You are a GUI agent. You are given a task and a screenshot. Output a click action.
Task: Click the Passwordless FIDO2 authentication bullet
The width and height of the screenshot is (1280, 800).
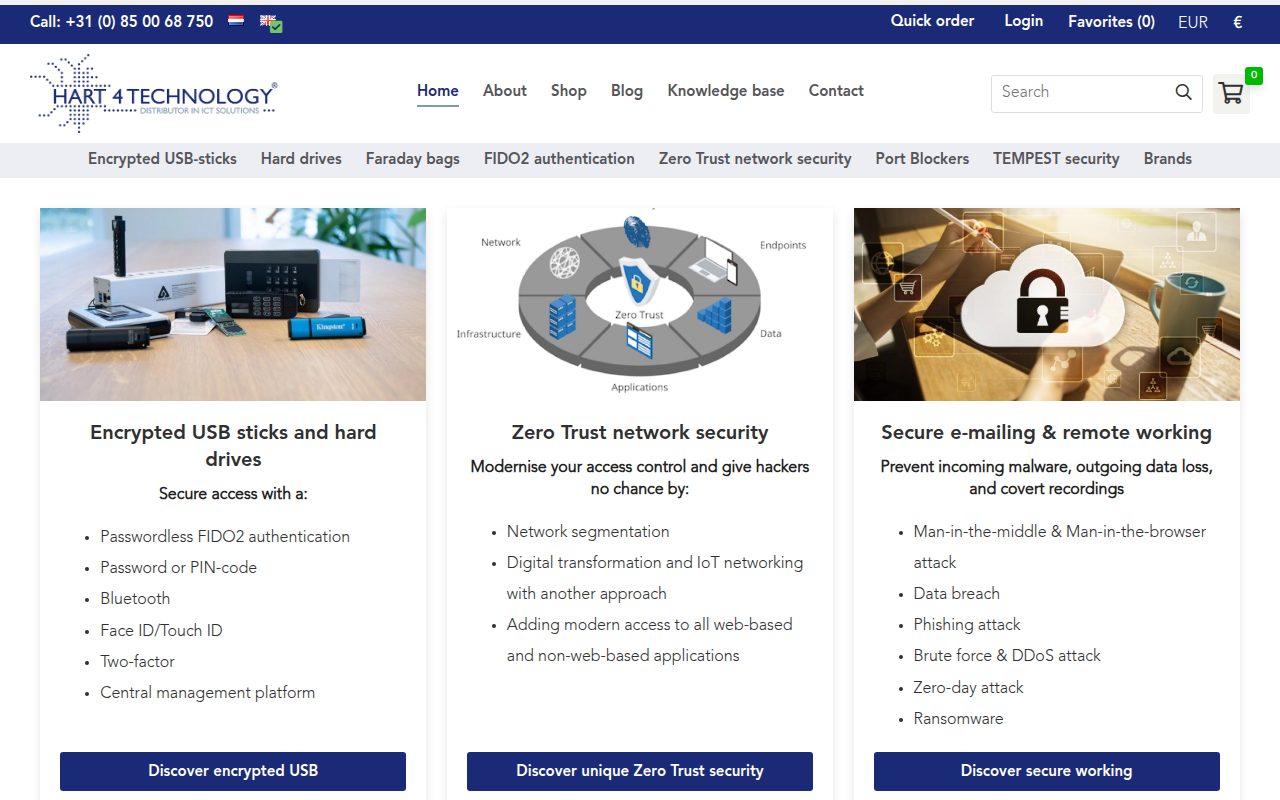click(225, 537)
